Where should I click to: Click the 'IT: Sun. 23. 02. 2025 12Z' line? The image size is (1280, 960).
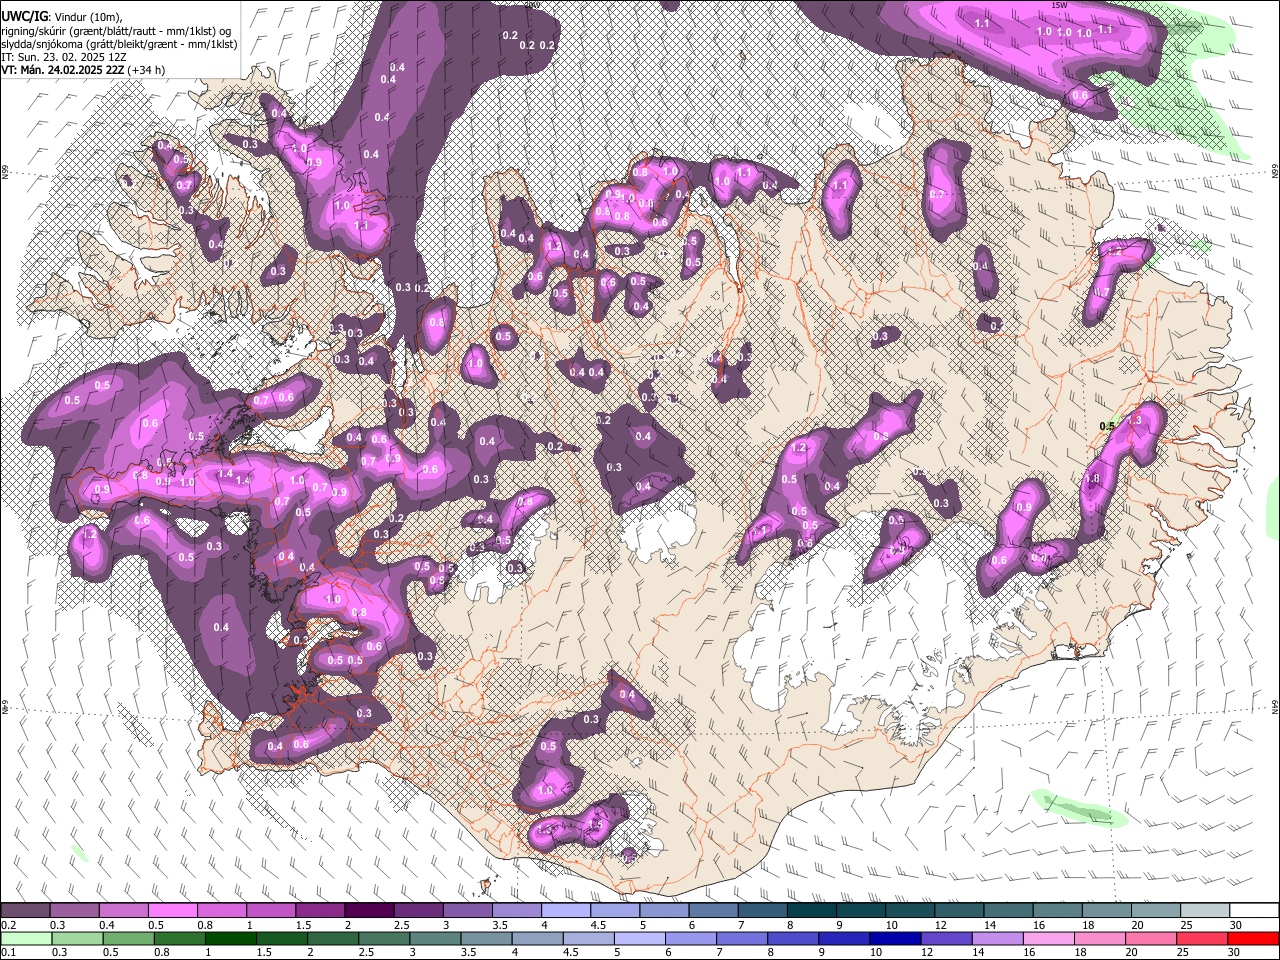[64, 57]
